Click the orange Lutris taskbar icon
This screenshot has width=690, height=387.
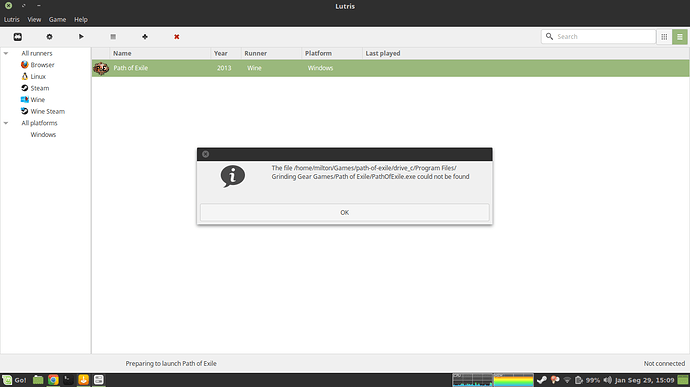[x=83, y=380]
